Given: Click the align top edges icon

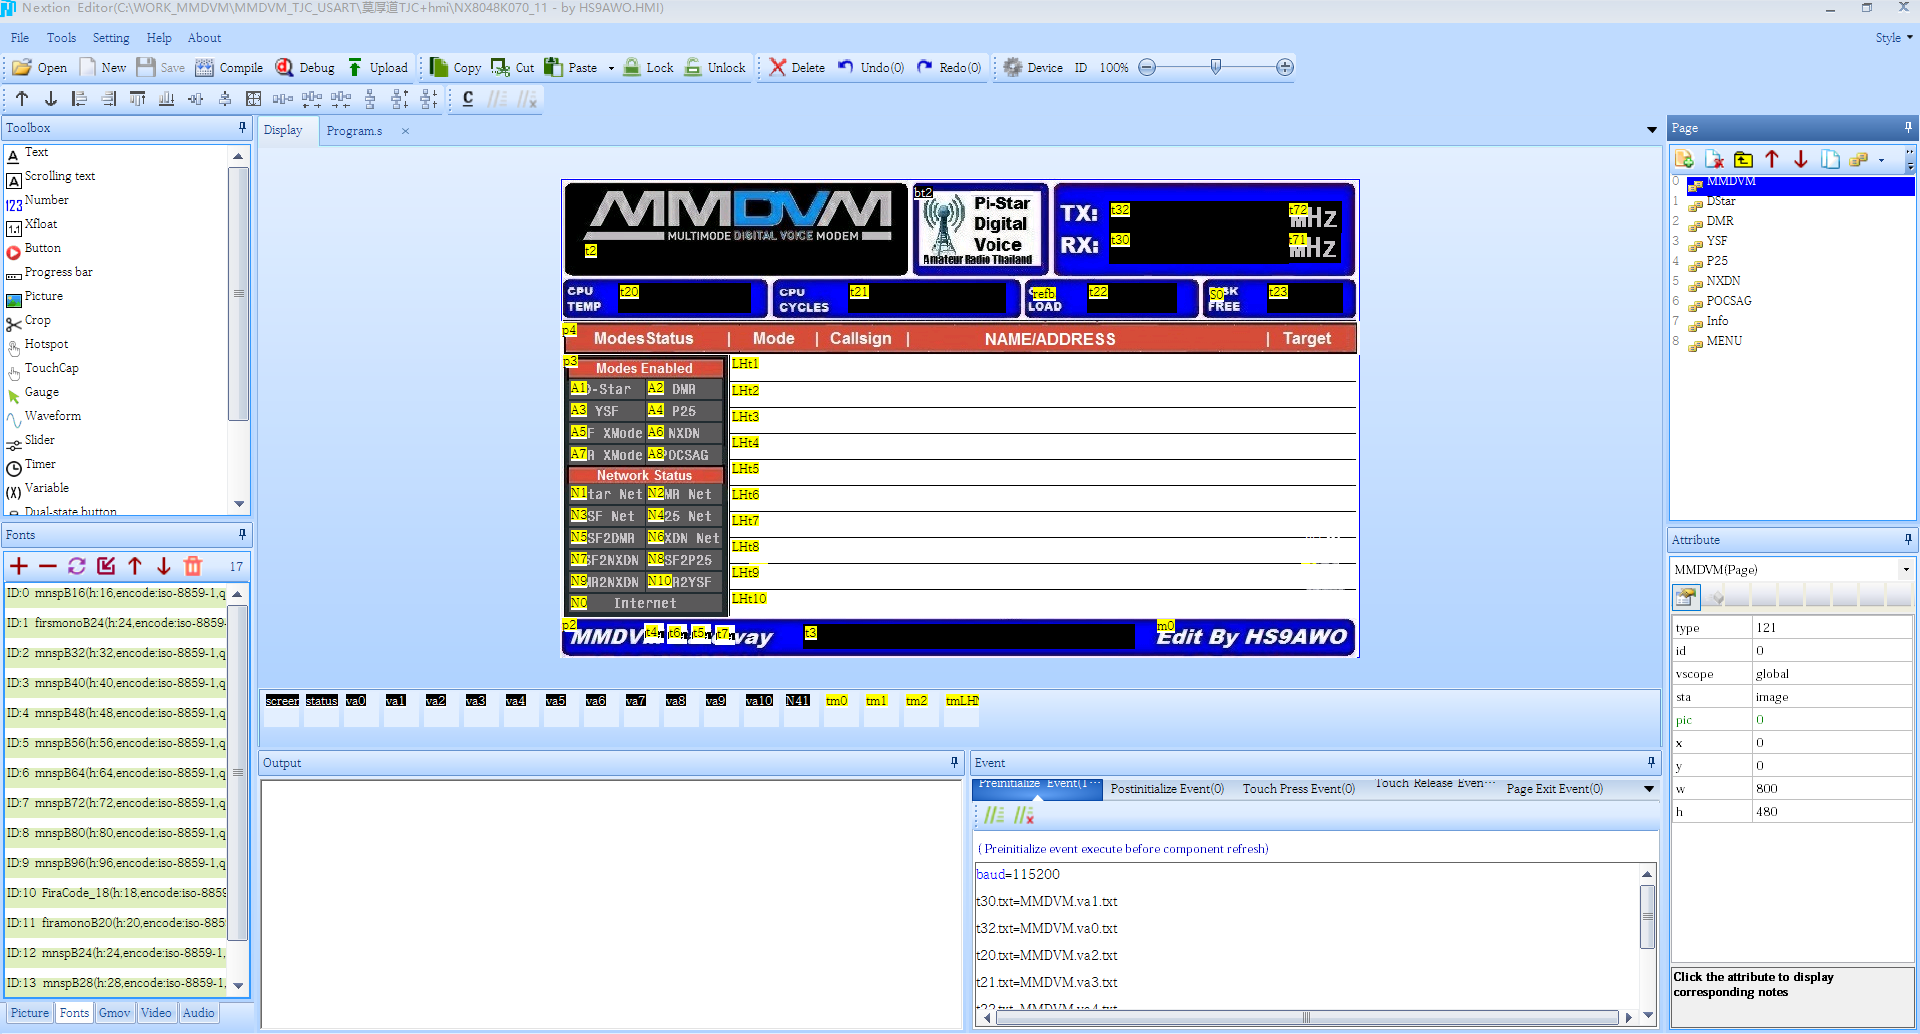Looking at the screenshot, I should [x=138, y=99].
